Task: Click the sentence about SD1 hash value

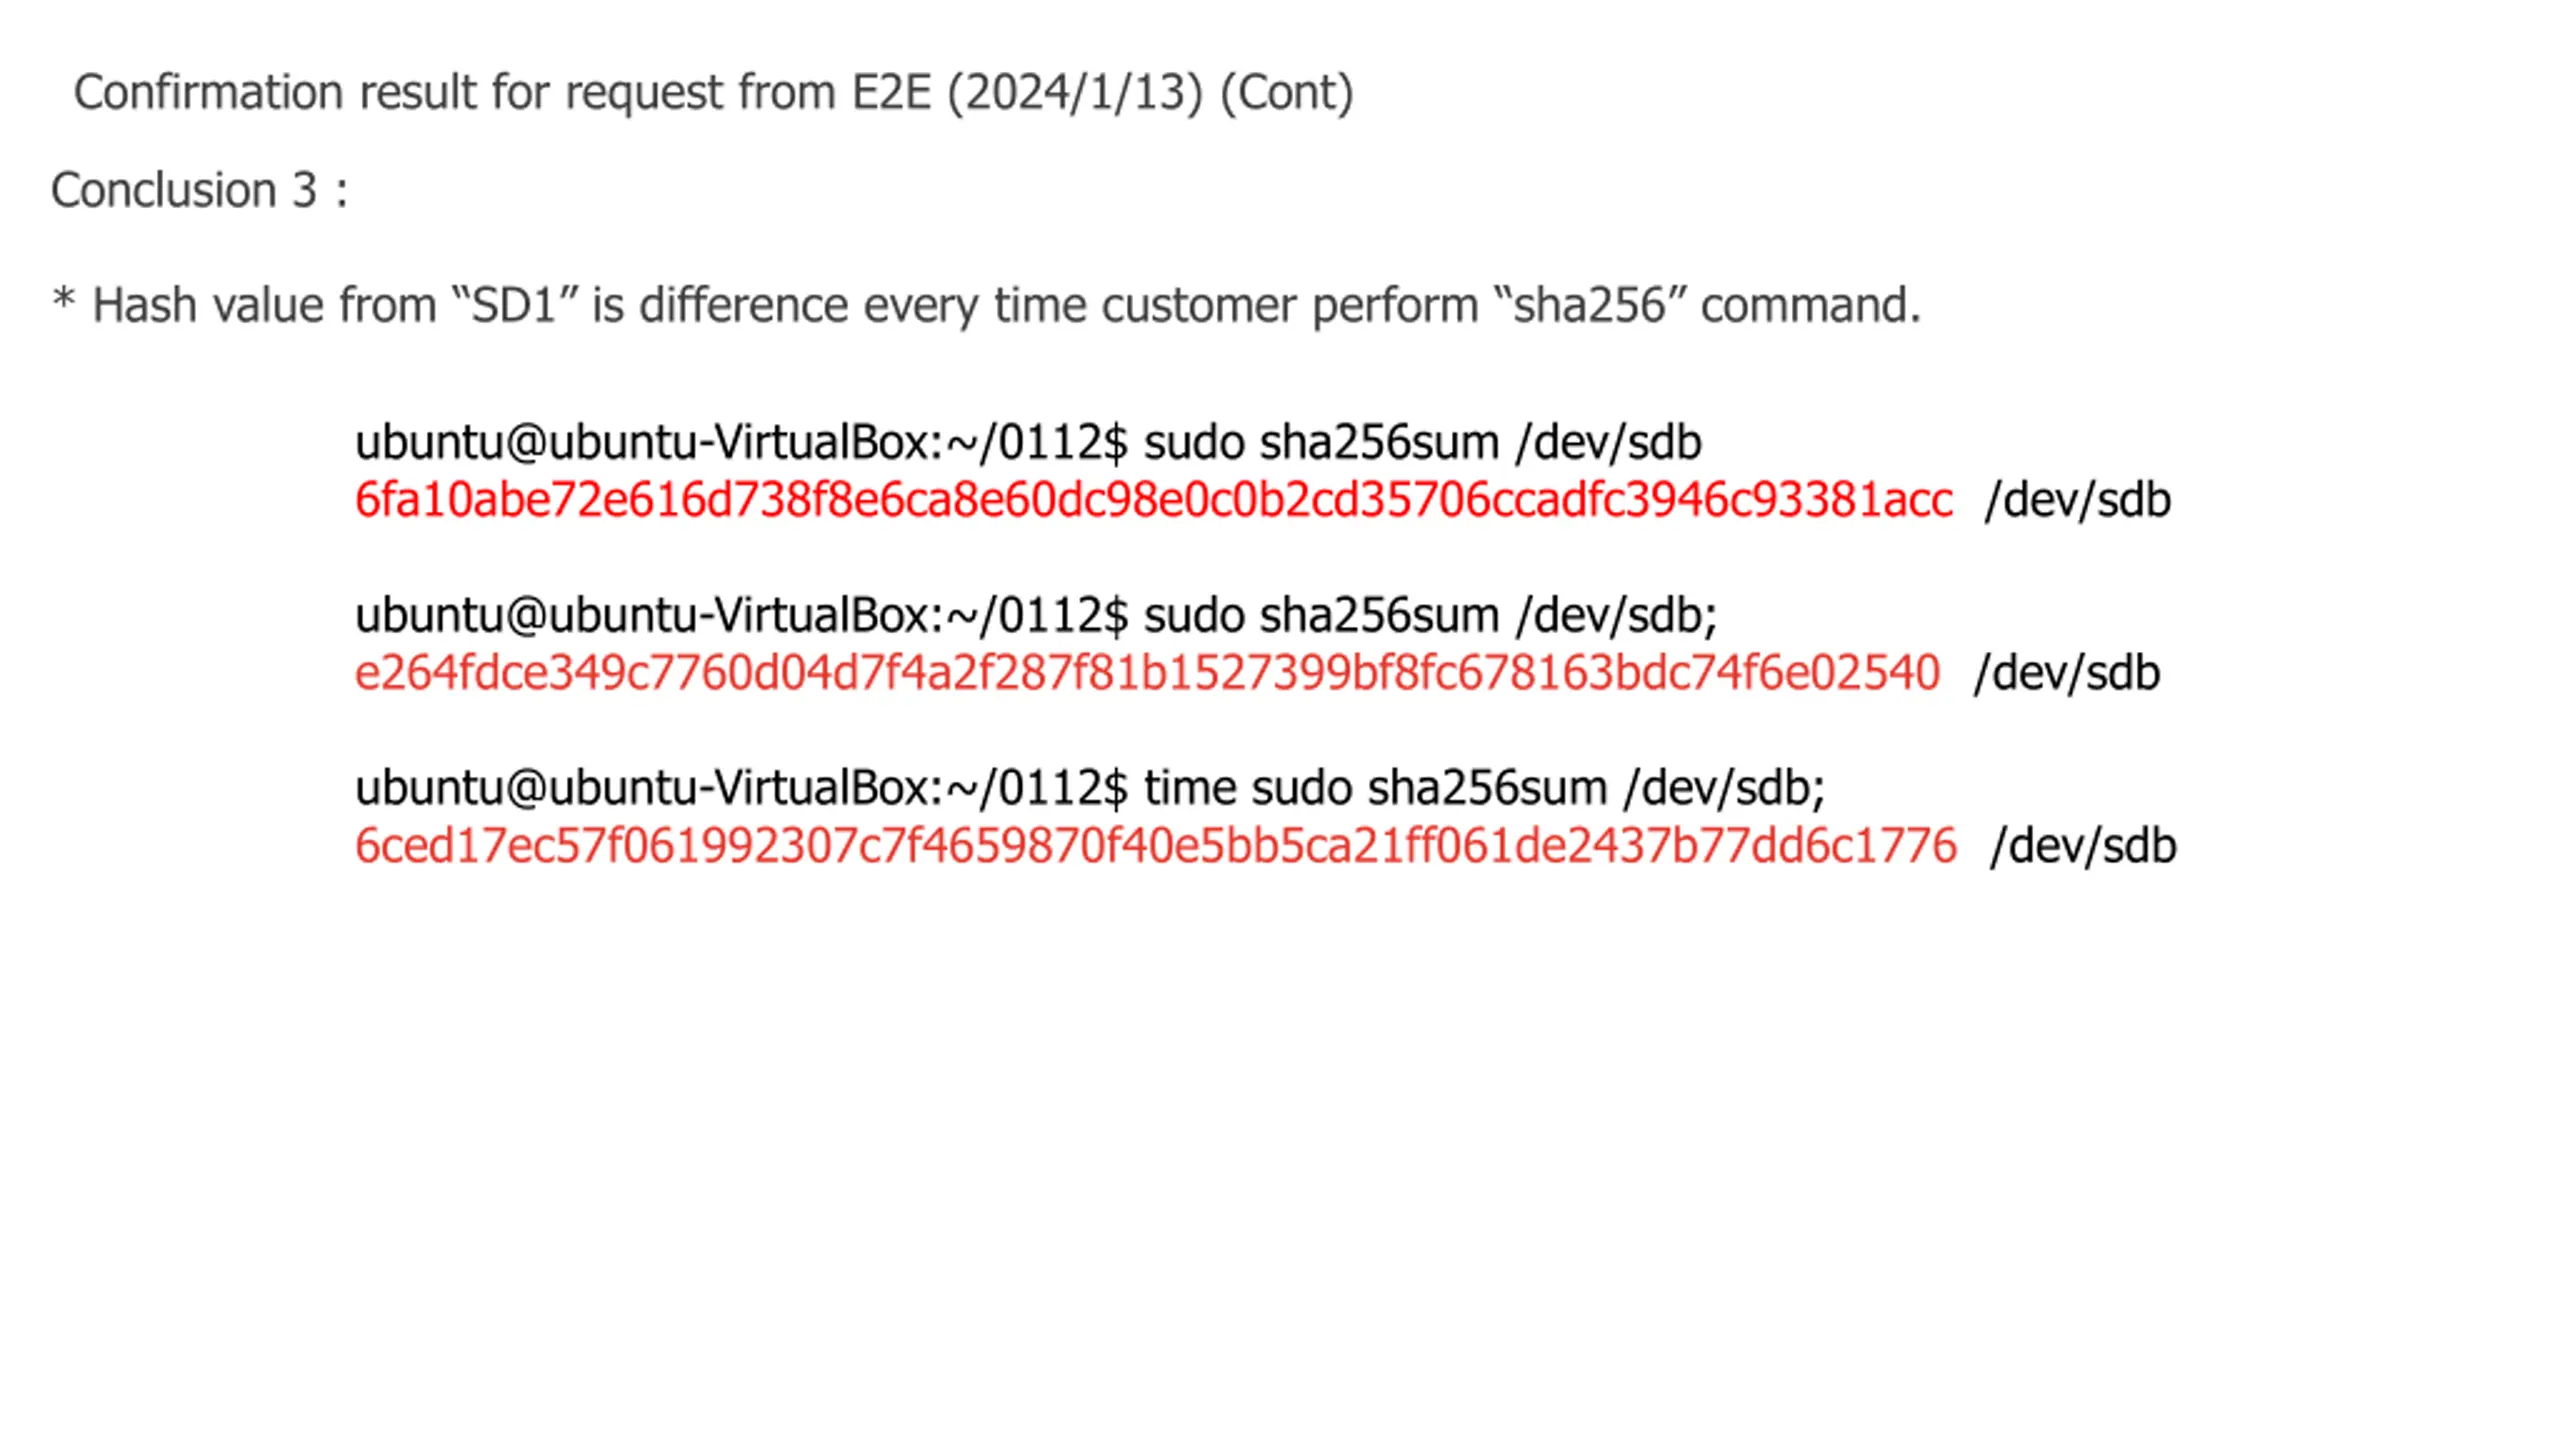Action: coord(986,305)
